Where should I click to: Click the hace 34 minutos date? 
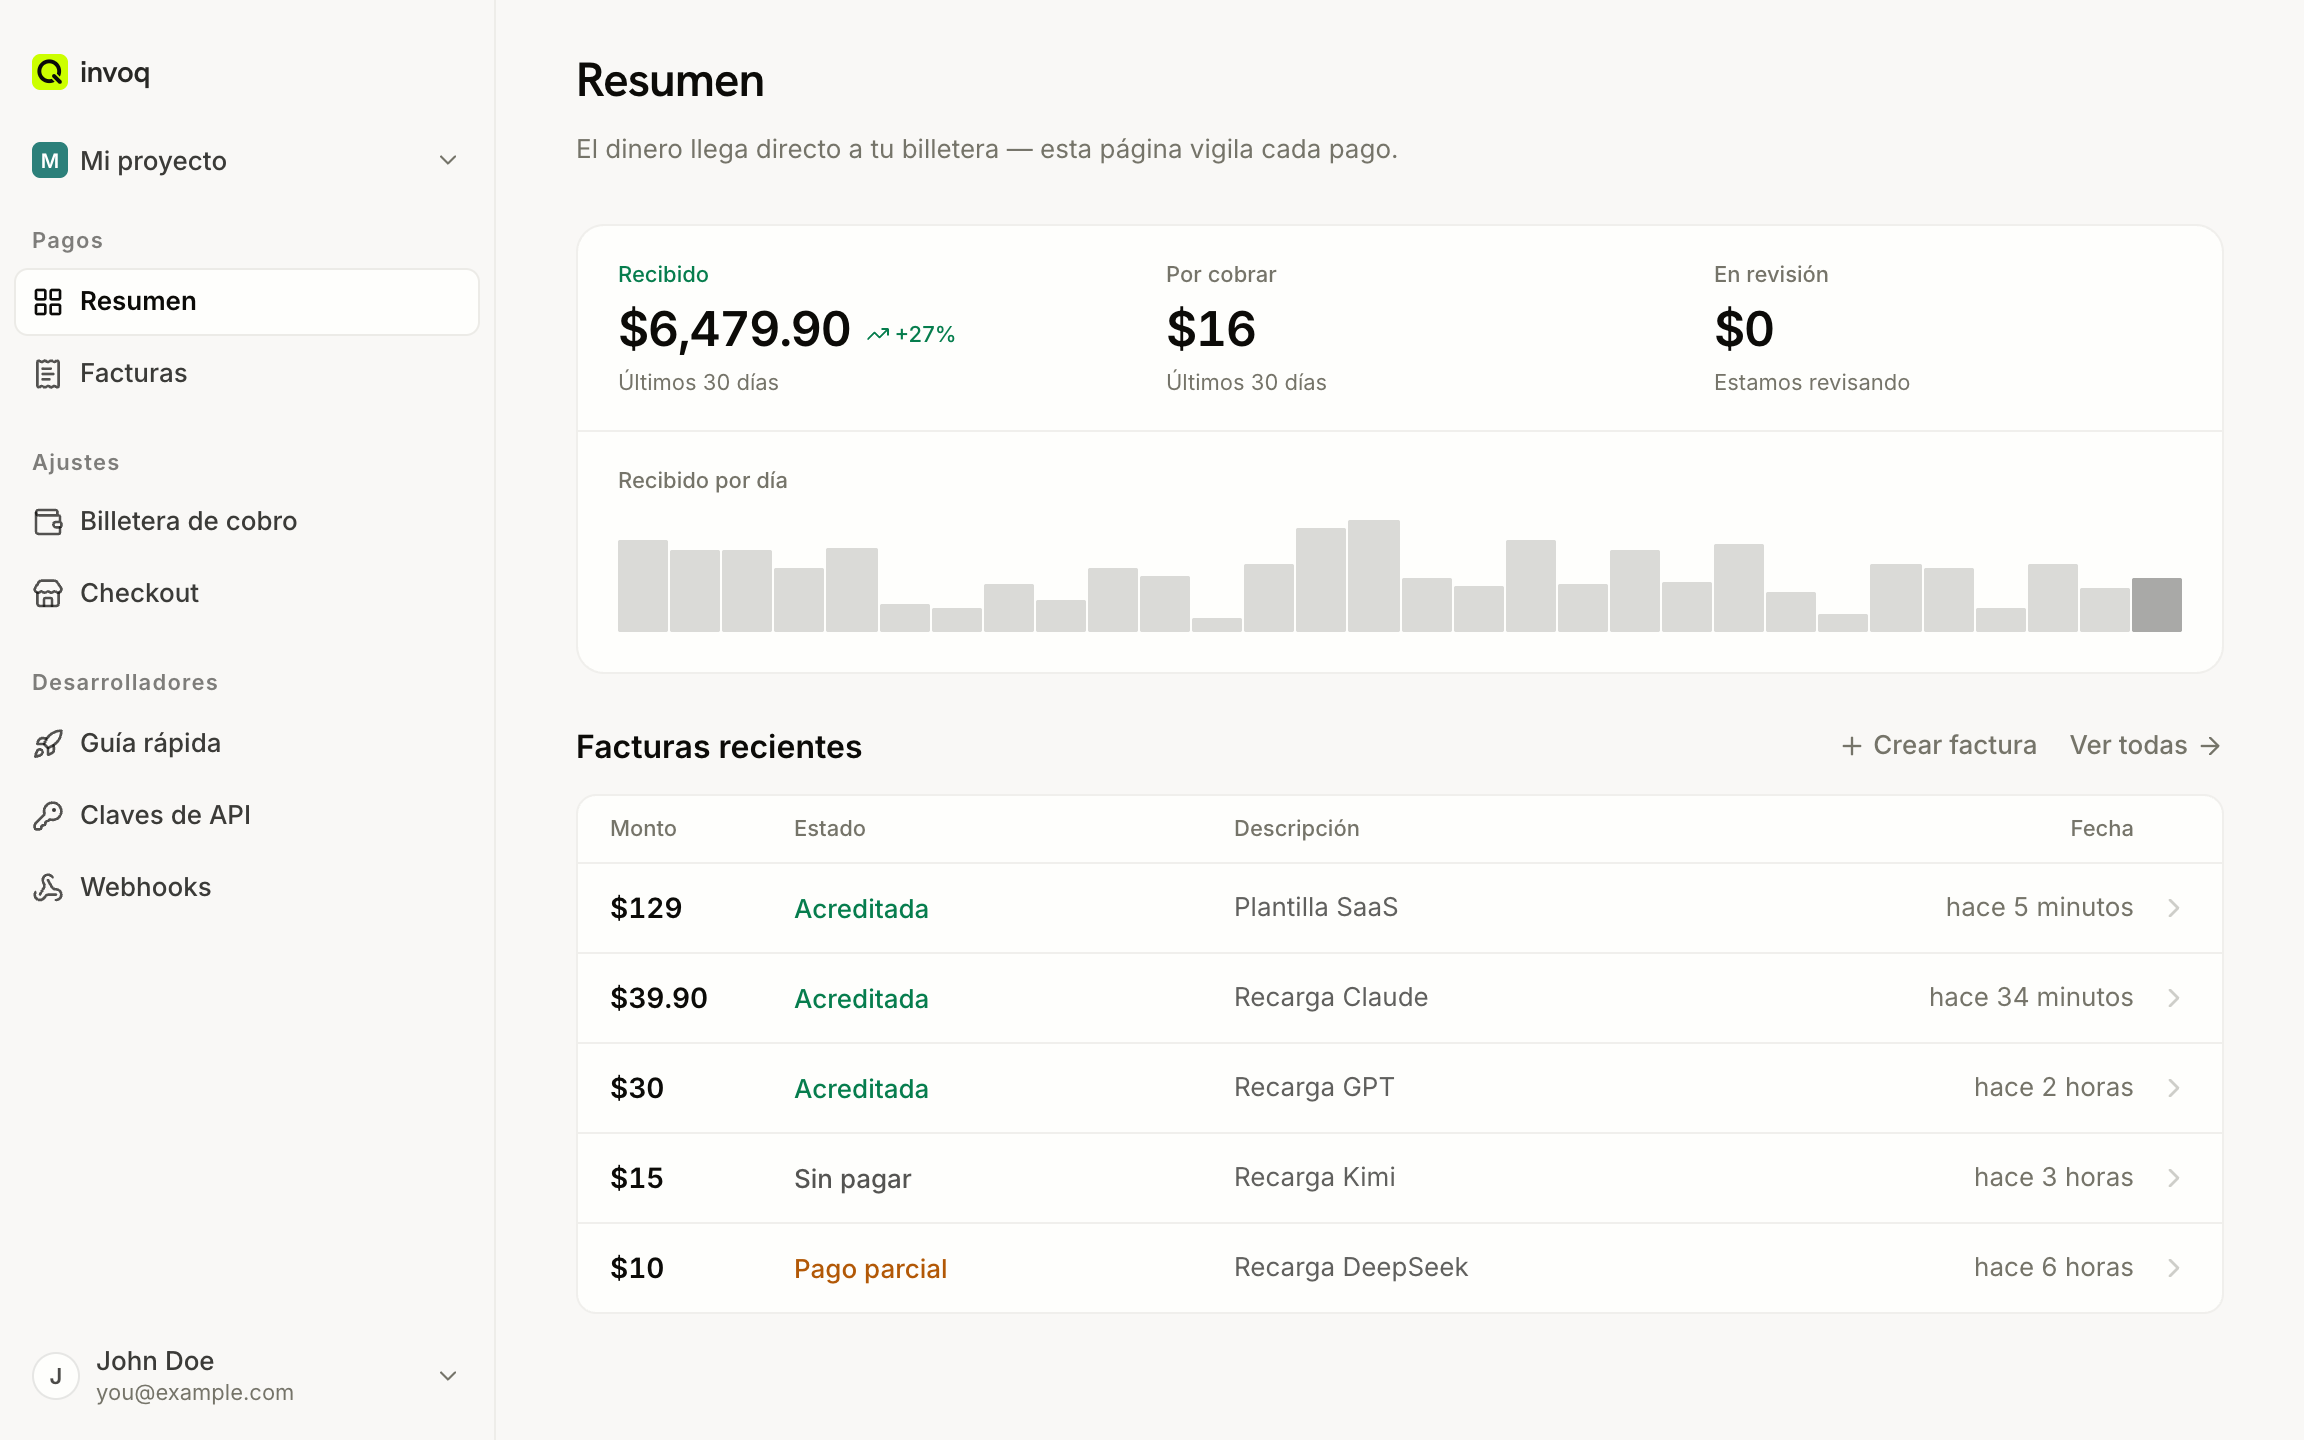(x=2031, y=997)
